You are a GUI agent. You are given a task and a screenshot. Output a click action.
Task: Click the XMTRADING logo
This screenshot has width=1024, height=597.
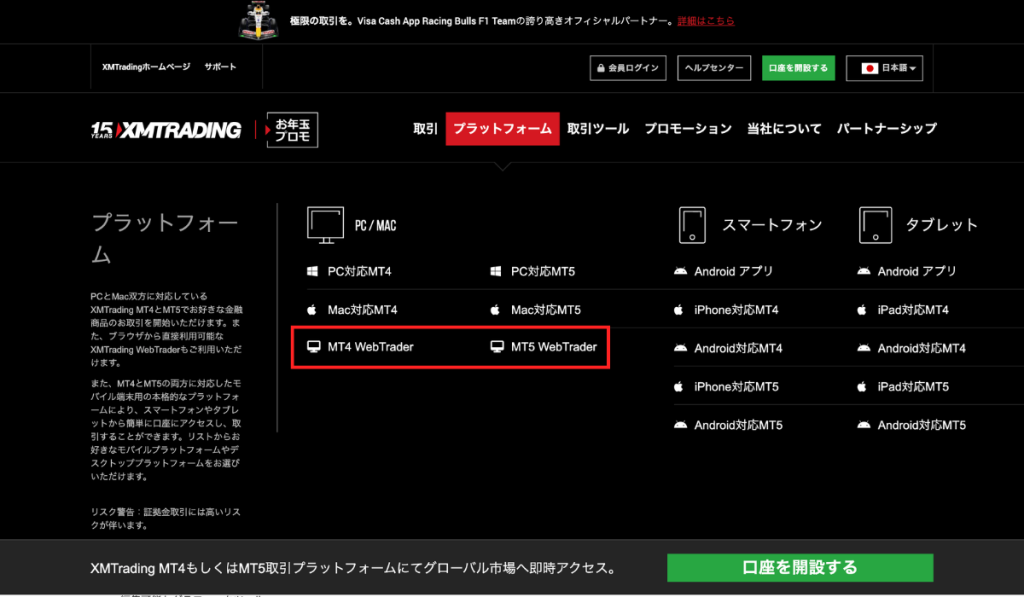pos(163,128)
